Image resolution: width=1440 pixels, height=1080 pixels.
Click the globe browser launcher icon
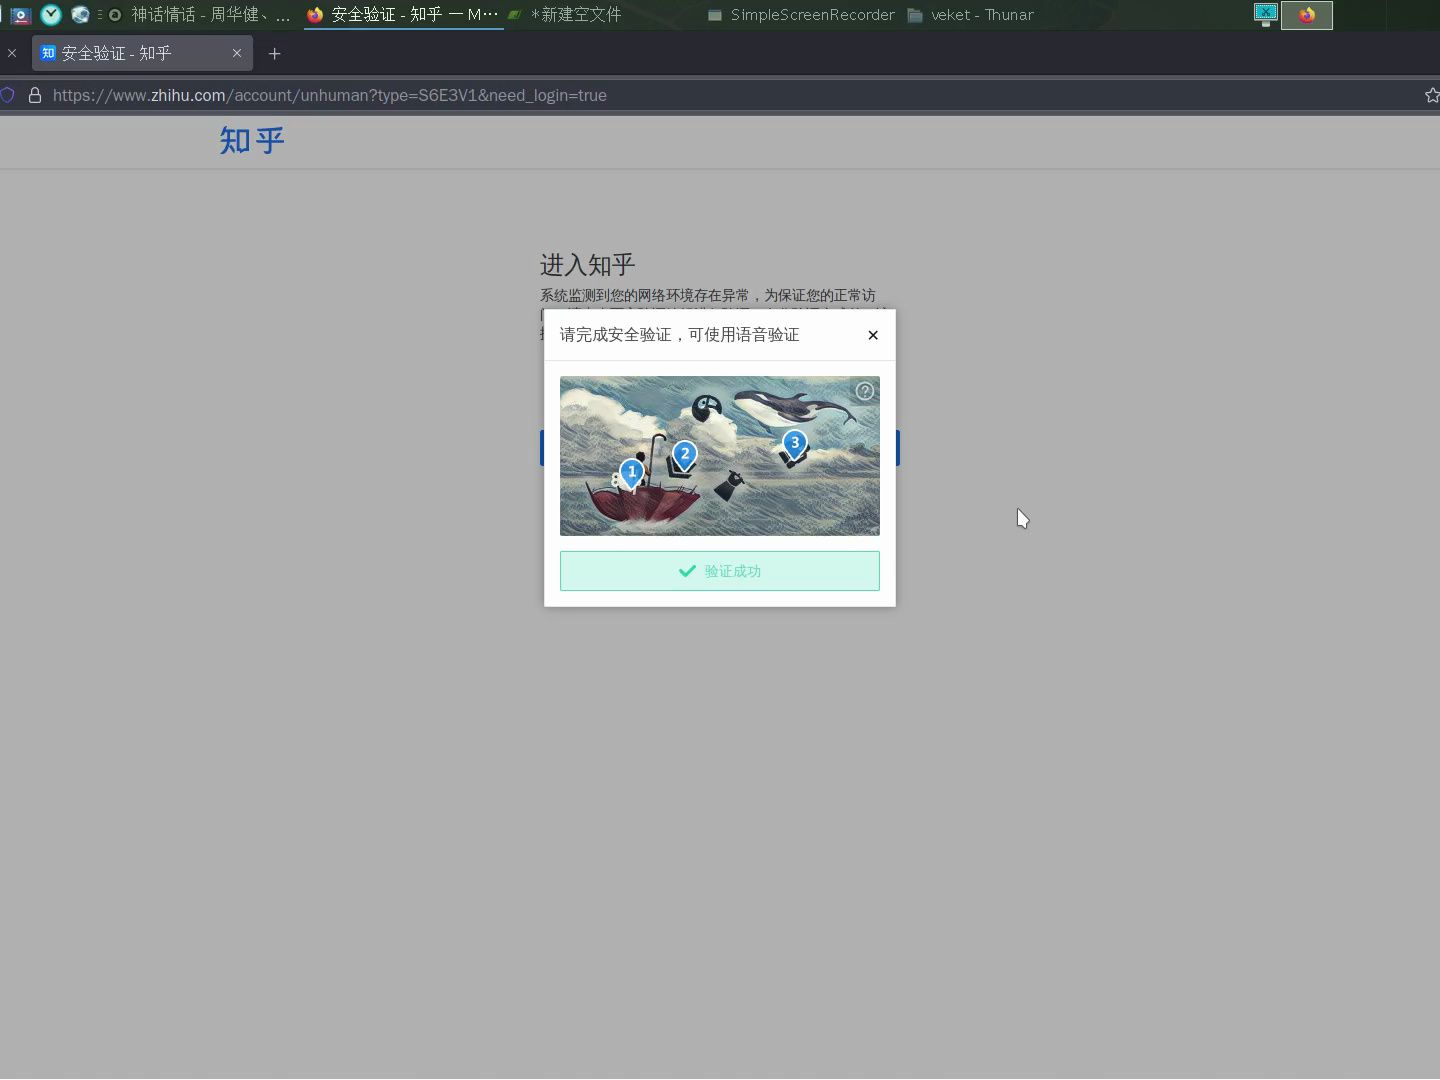pyautogui.click(x=80, y=14)
